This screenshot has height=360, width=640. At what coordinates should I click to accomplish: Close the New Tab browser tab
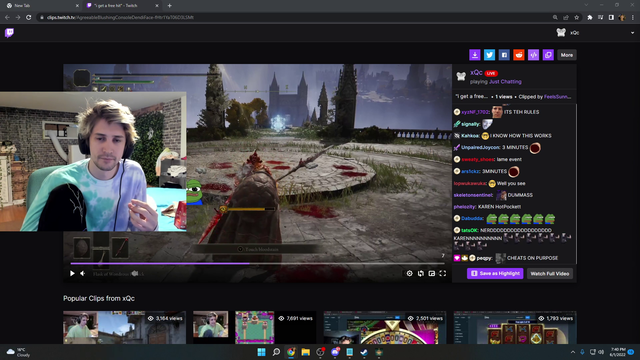[77, 6]
